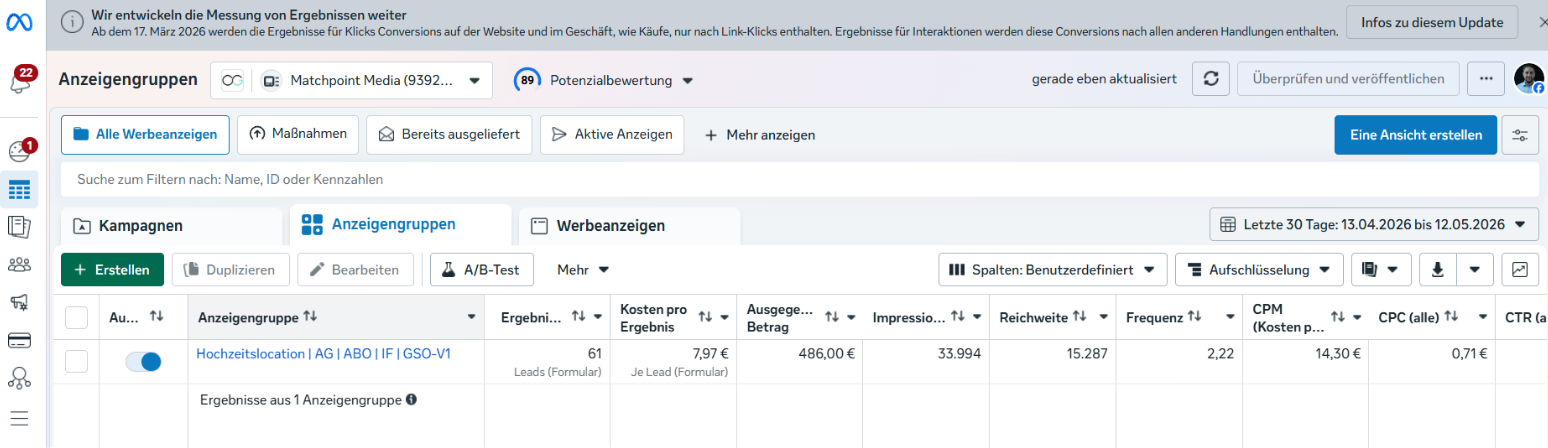Click the 89 Potenzialbewertung score circle

(x=527, y=80)
